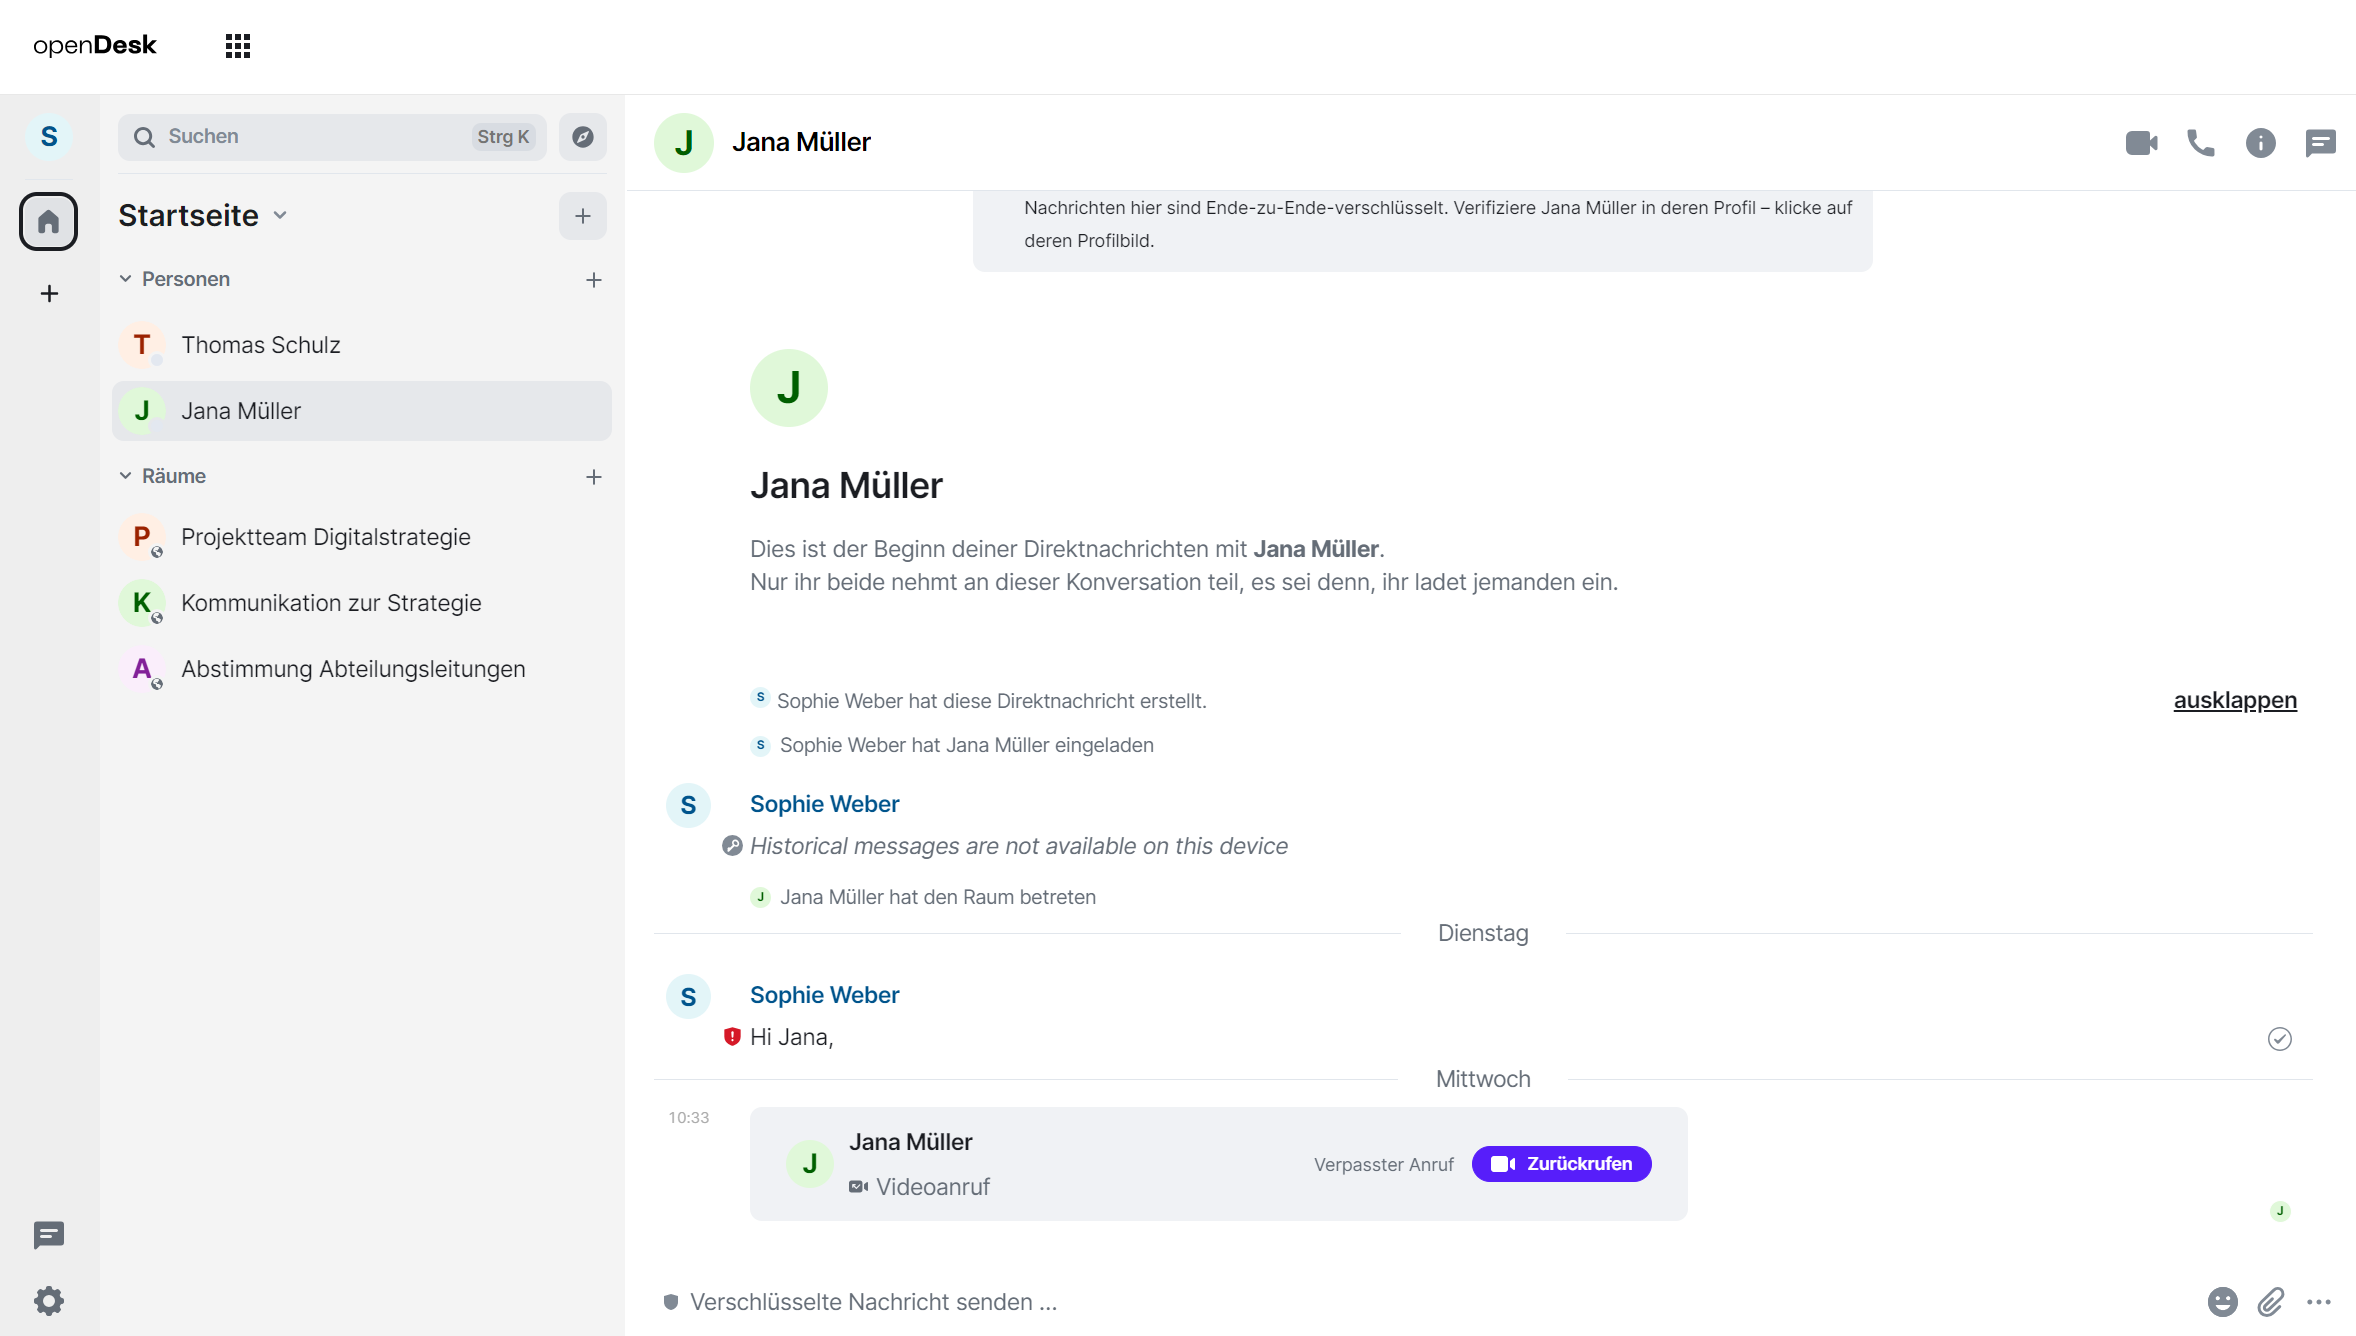Open more composer options menu
Image resolution: width=2356 pixels, height=1336 pixels.
2319,1301
